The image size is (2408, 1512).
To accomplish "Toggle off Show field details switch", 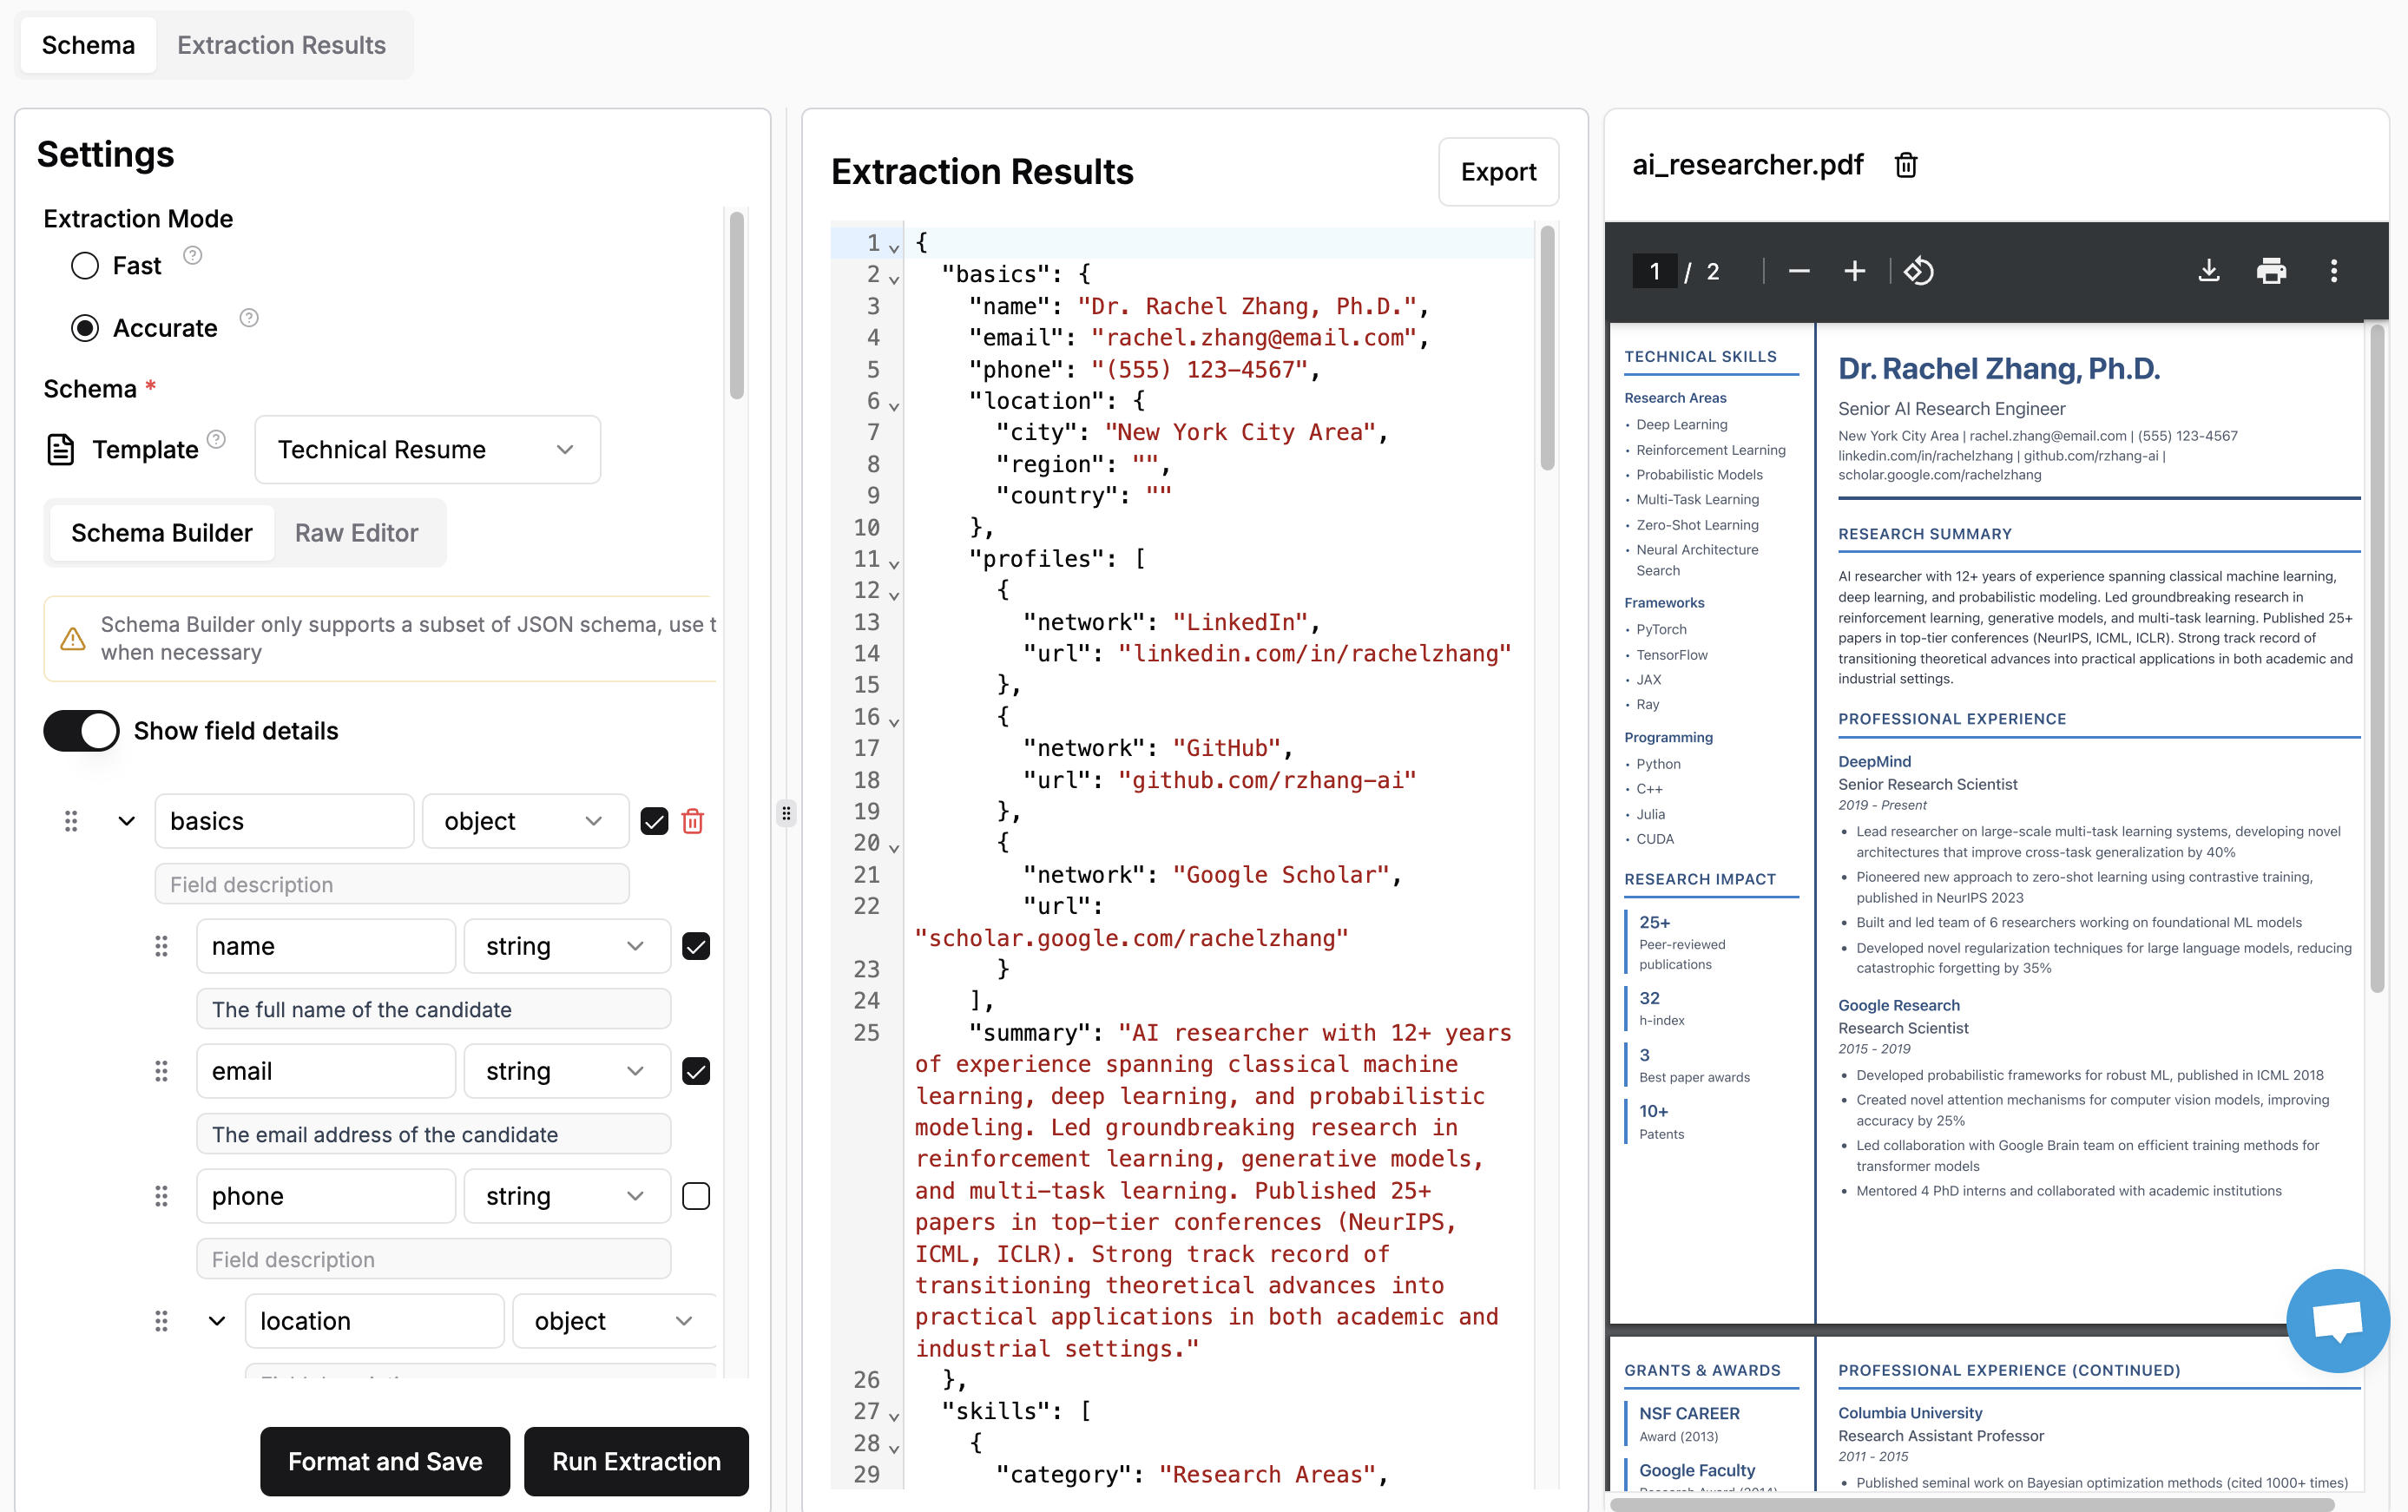I will point(81,731).
